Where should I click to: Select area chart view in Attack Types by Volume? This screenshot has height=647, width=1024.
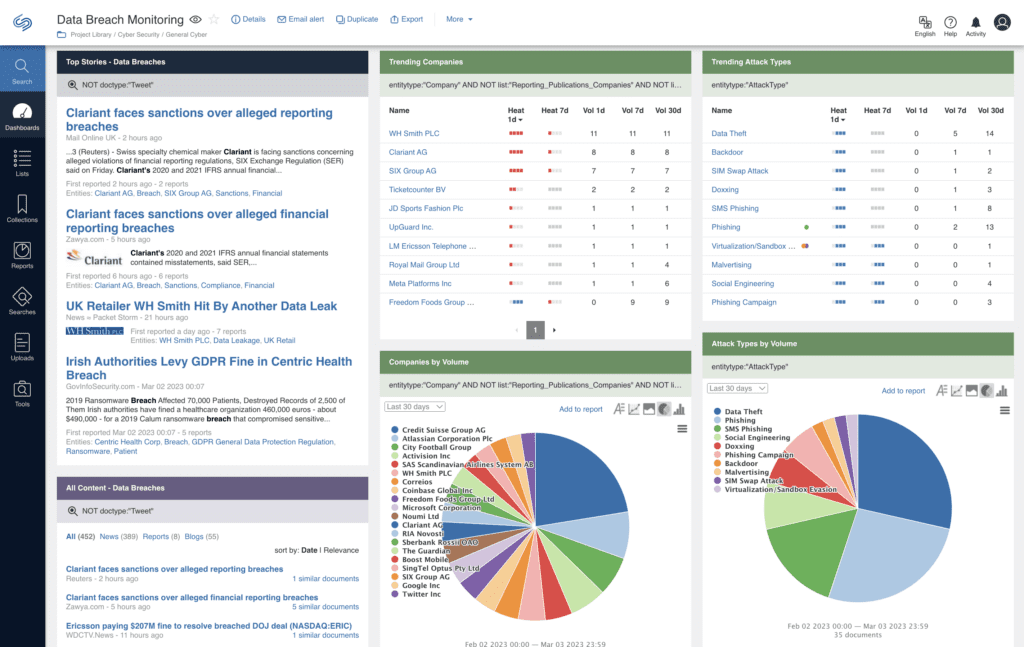(x=971, y=391)
